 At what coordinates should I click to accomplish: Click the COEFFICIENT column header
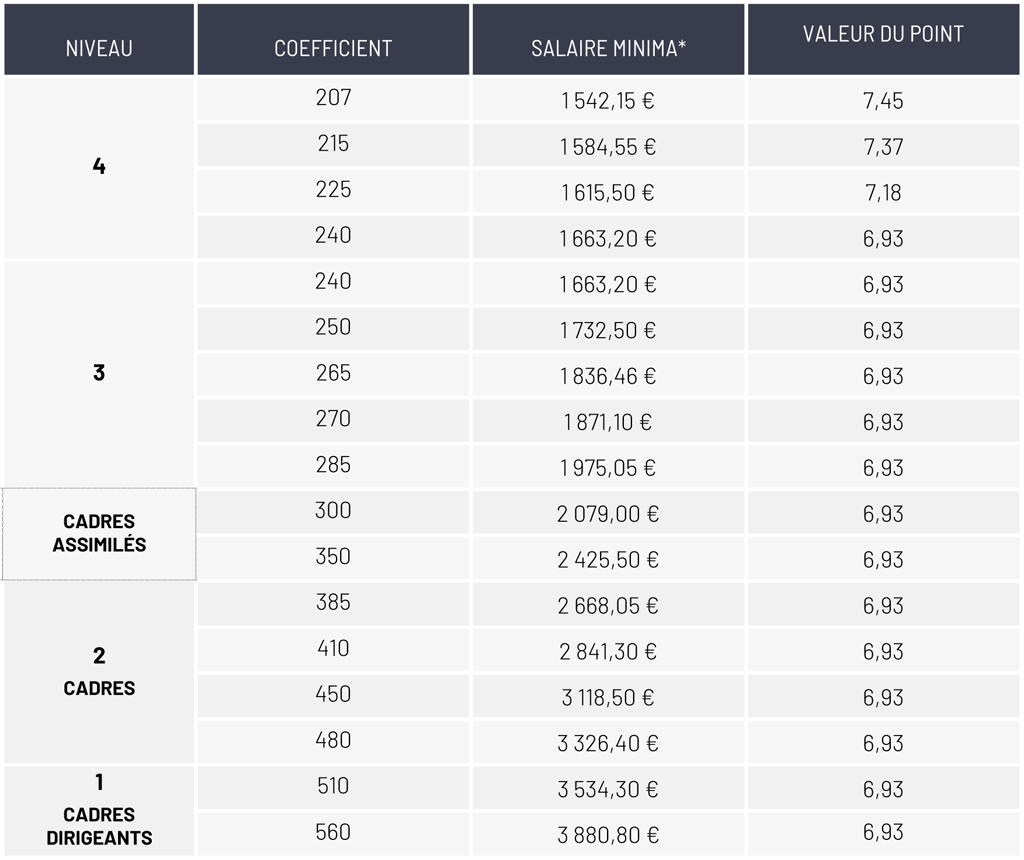tap(333, 39)
